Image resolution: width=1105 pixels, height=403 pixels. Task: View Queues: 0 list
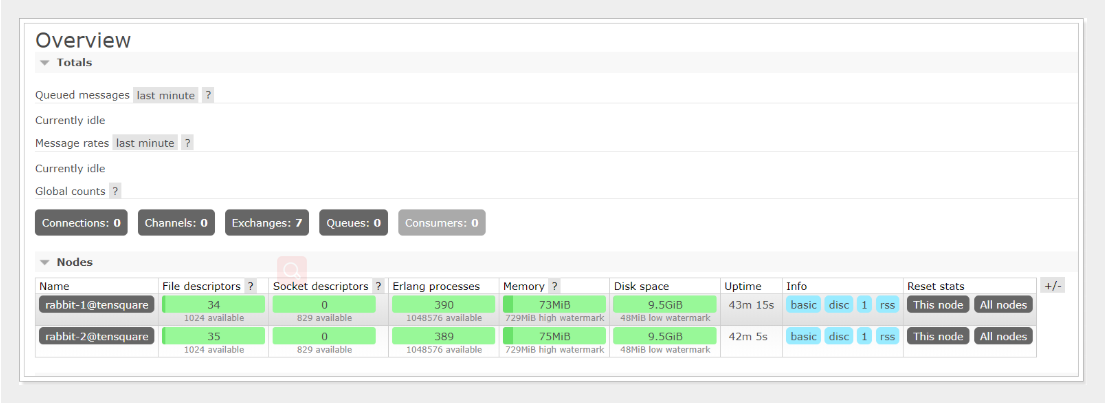[x=353, y=223]
